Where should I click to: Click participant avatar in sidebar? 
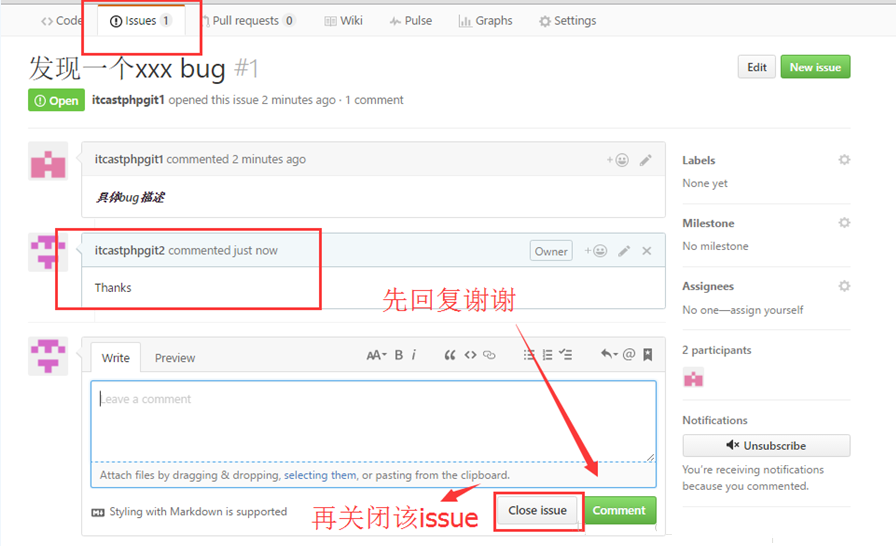tap(693, 378)
